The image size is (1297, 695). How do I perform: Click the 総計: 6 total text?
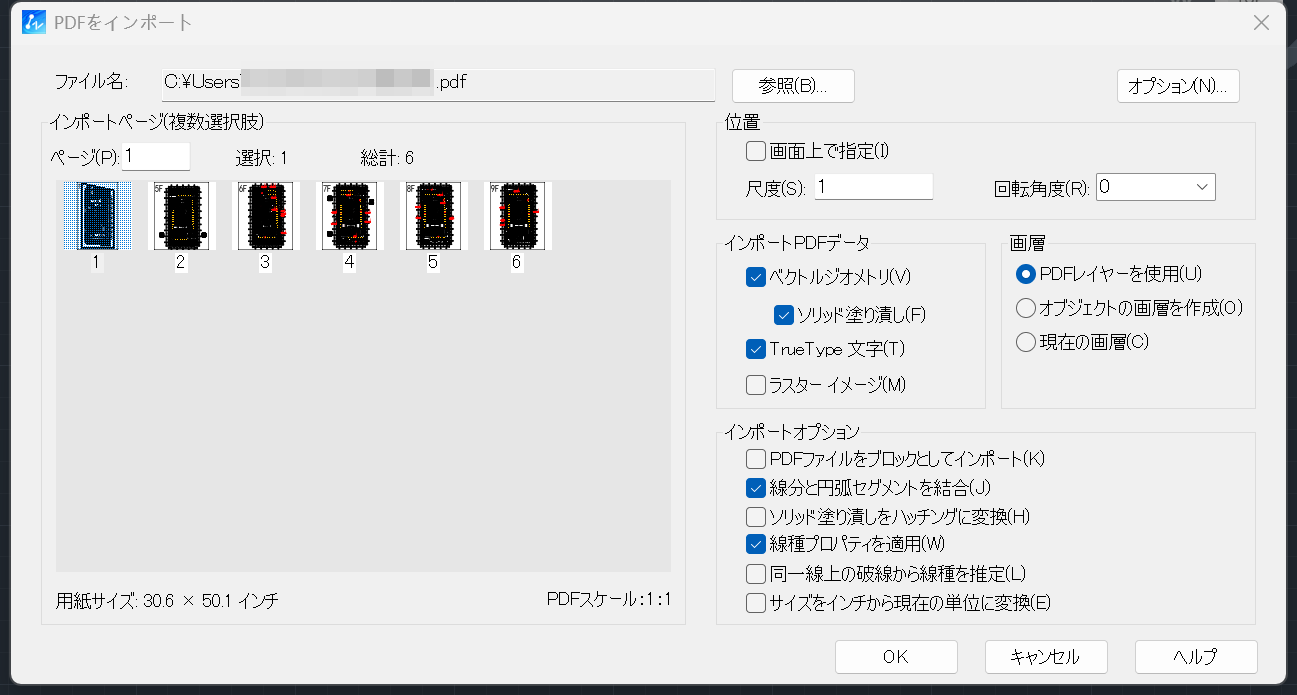387,158
